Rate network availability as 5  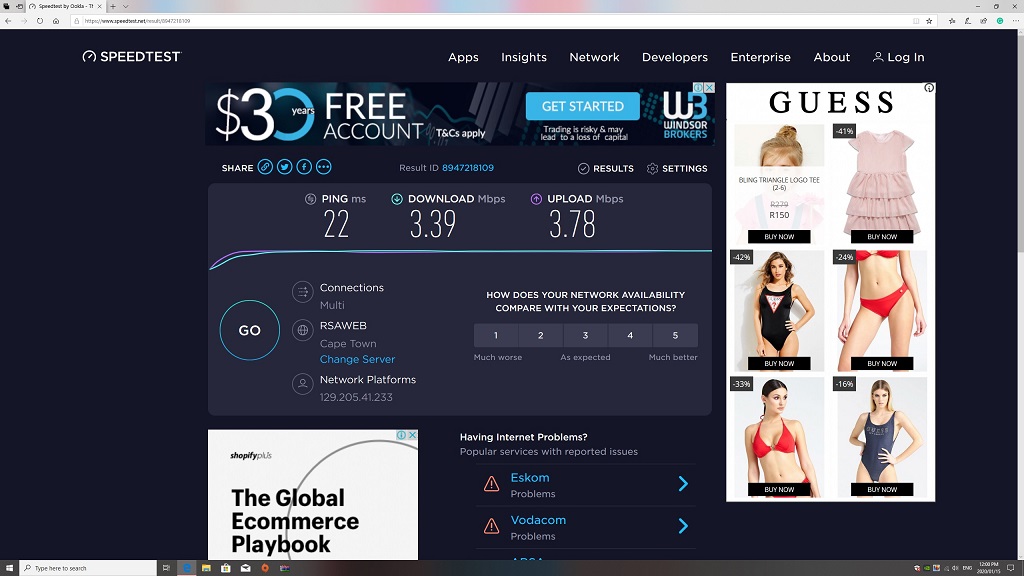point(675,335)
